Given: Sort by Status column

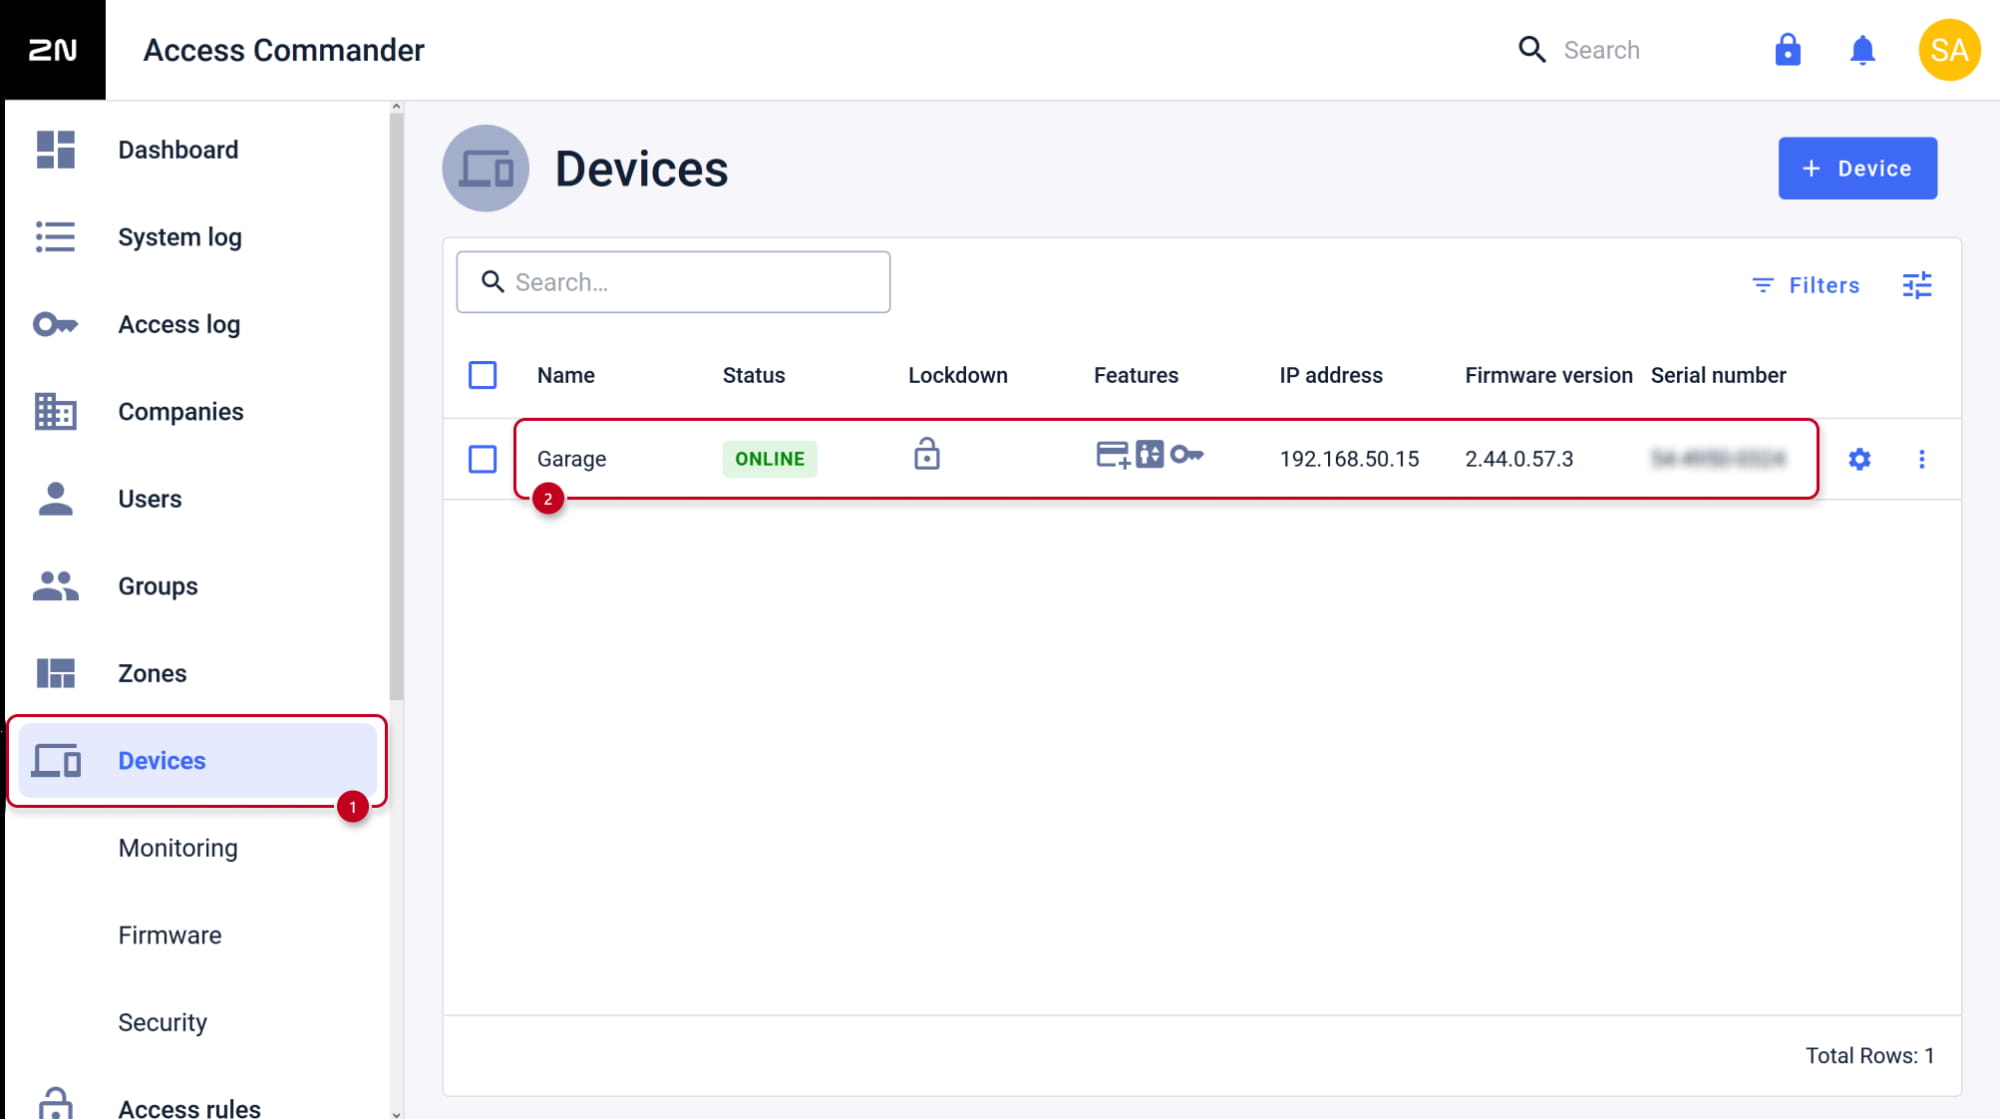Looking at the screenshot, I should pos(754,375).
